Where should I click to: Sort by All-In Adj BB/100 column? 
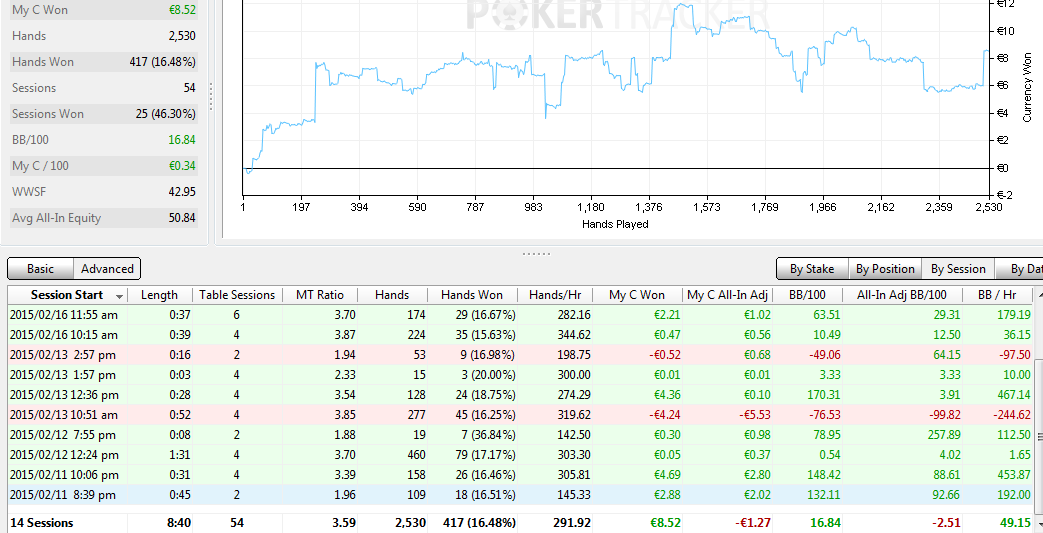click(904, 295)
